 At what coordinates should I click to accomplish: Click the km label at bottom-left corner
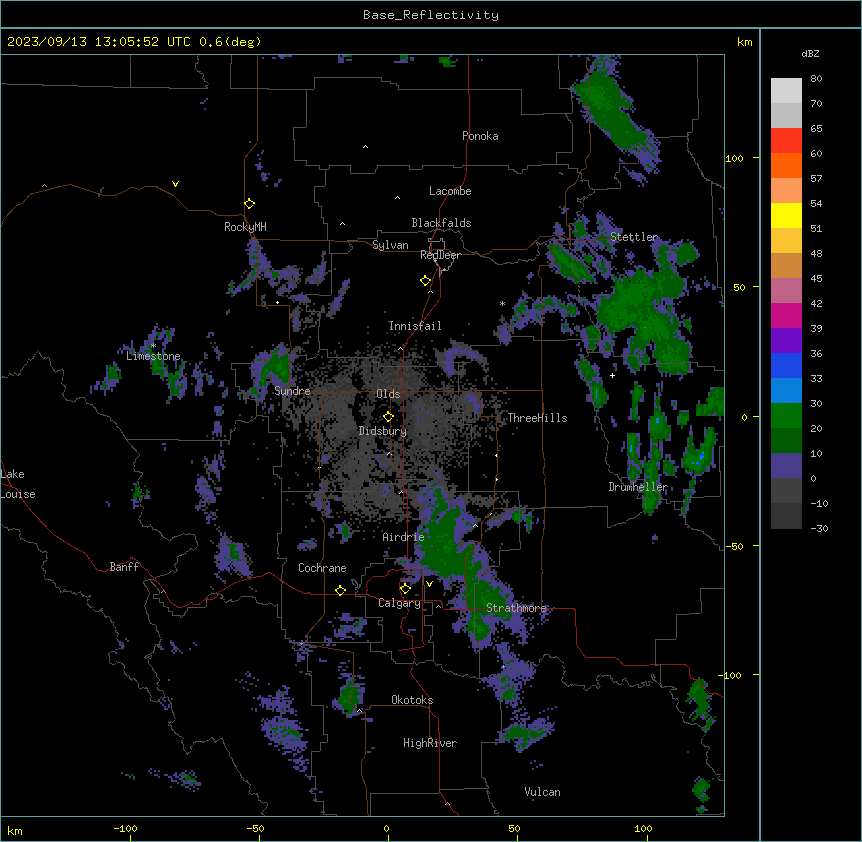15,830
